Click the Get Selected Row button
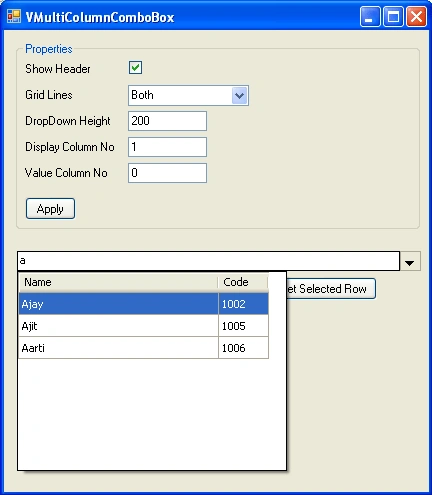Image resolution: width=432 pixels, height=495 pixels. click(x=331, y=289)
